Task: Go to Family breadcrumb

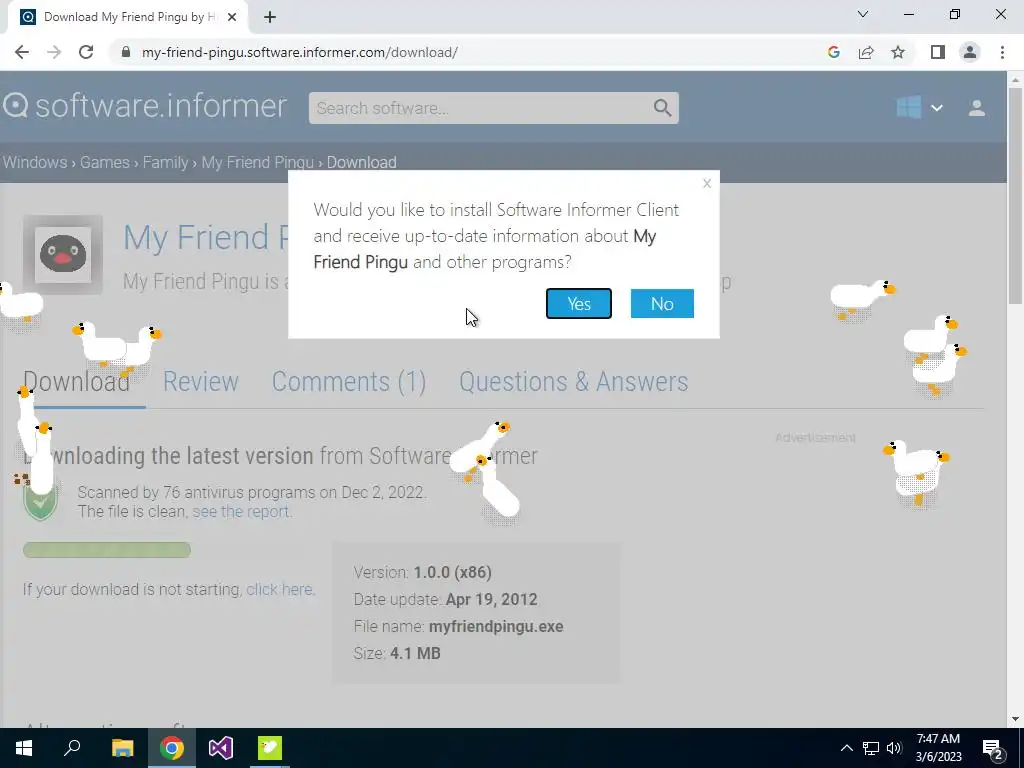Action: pyautogui.click(x=165, y=162)
